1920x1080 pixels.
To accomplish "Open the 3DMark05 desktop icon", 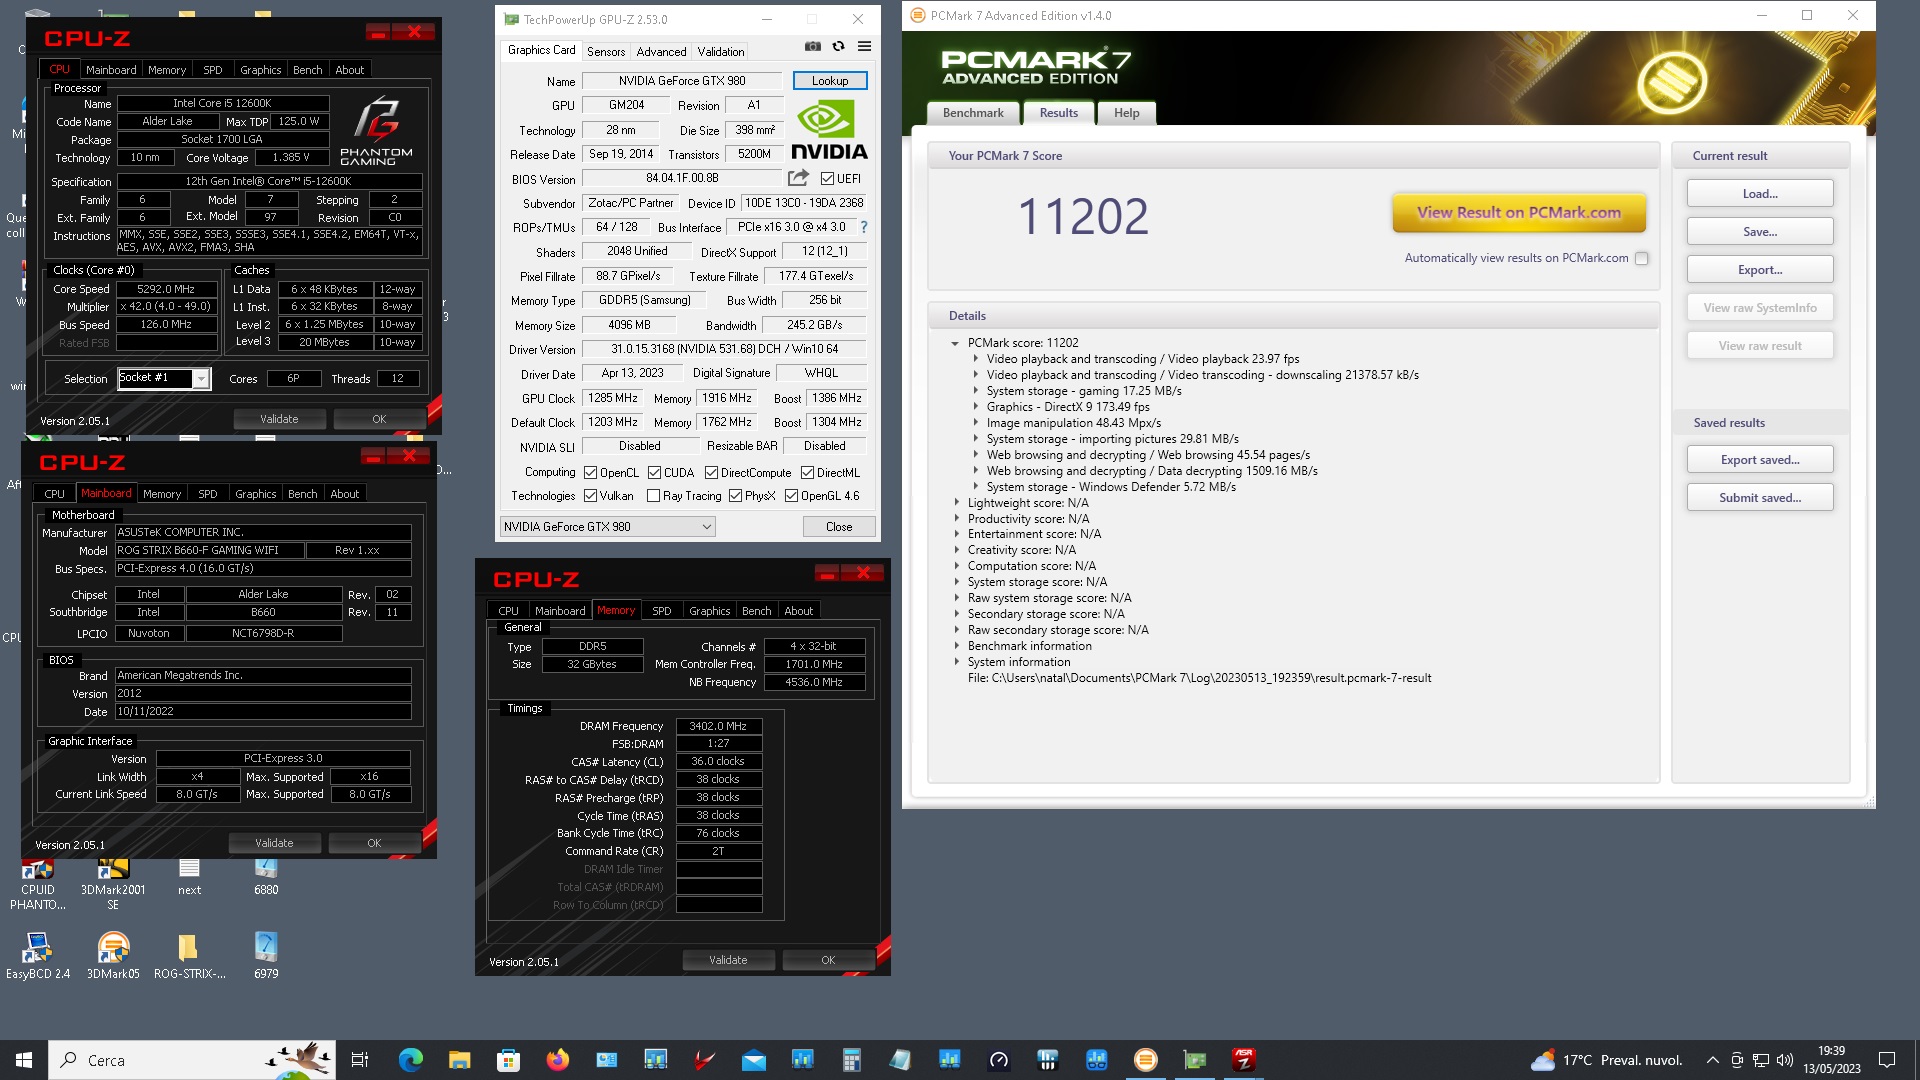I will point(113,955).
